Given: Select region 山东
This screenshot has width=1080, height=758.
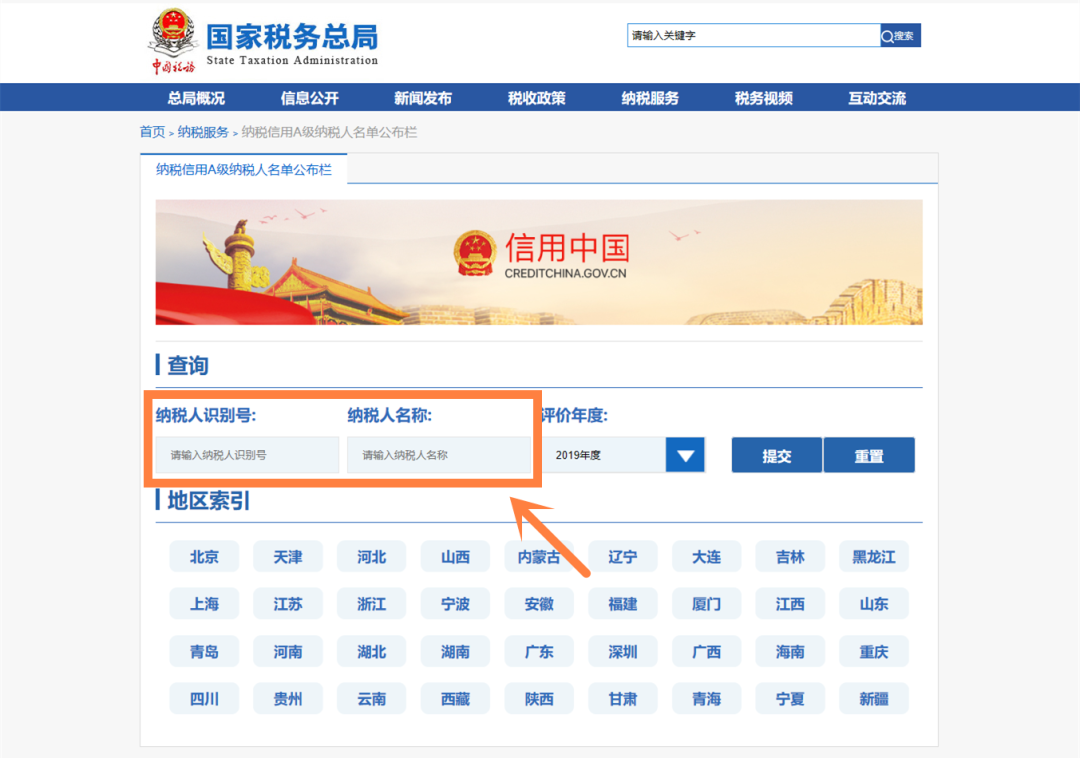Looking at the screenshot, I should point(874,604).
